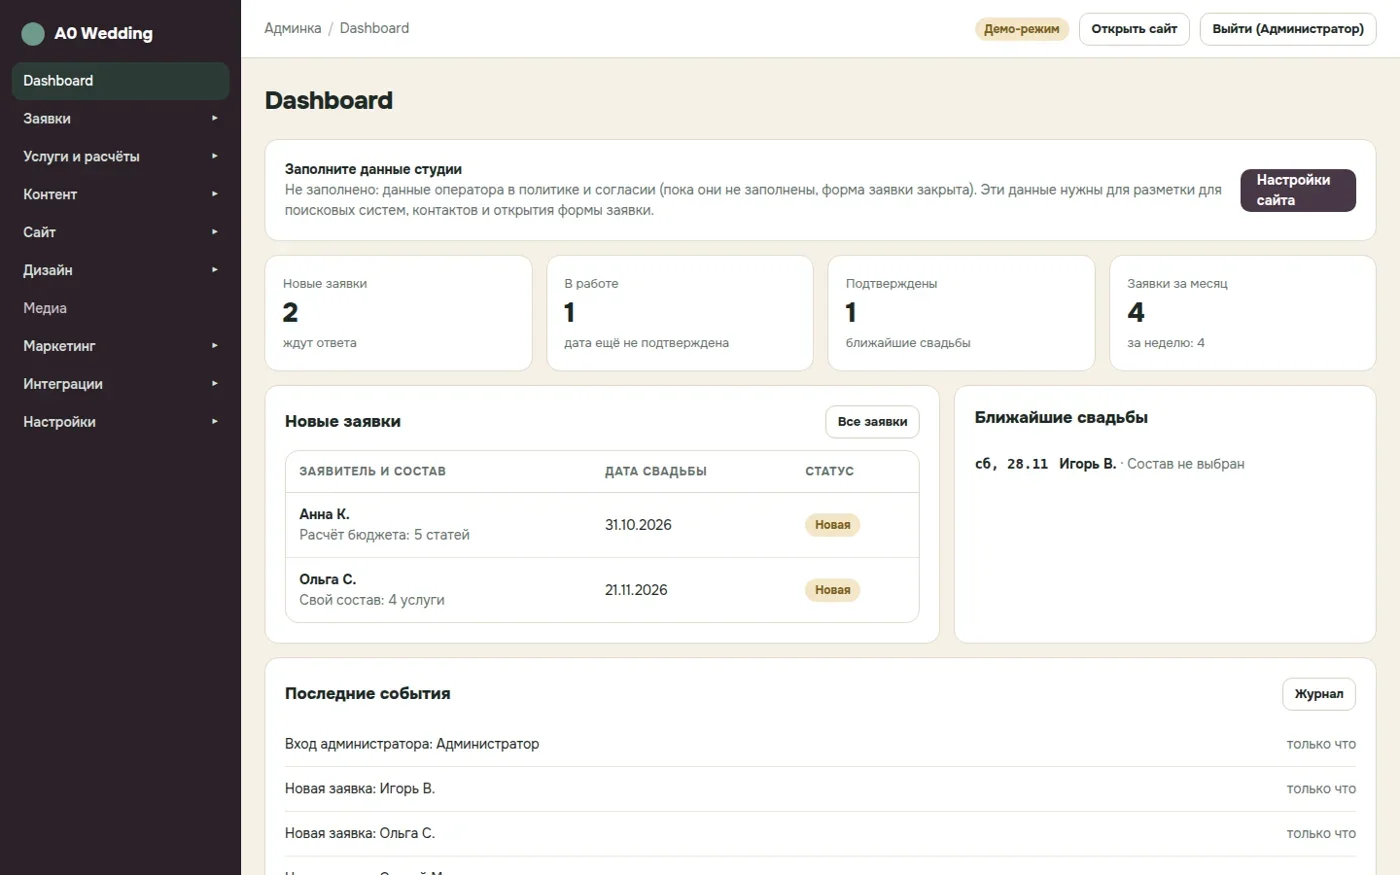Show Все заявки list
This screenshot has width=1400, height=875.
[872, 422]
